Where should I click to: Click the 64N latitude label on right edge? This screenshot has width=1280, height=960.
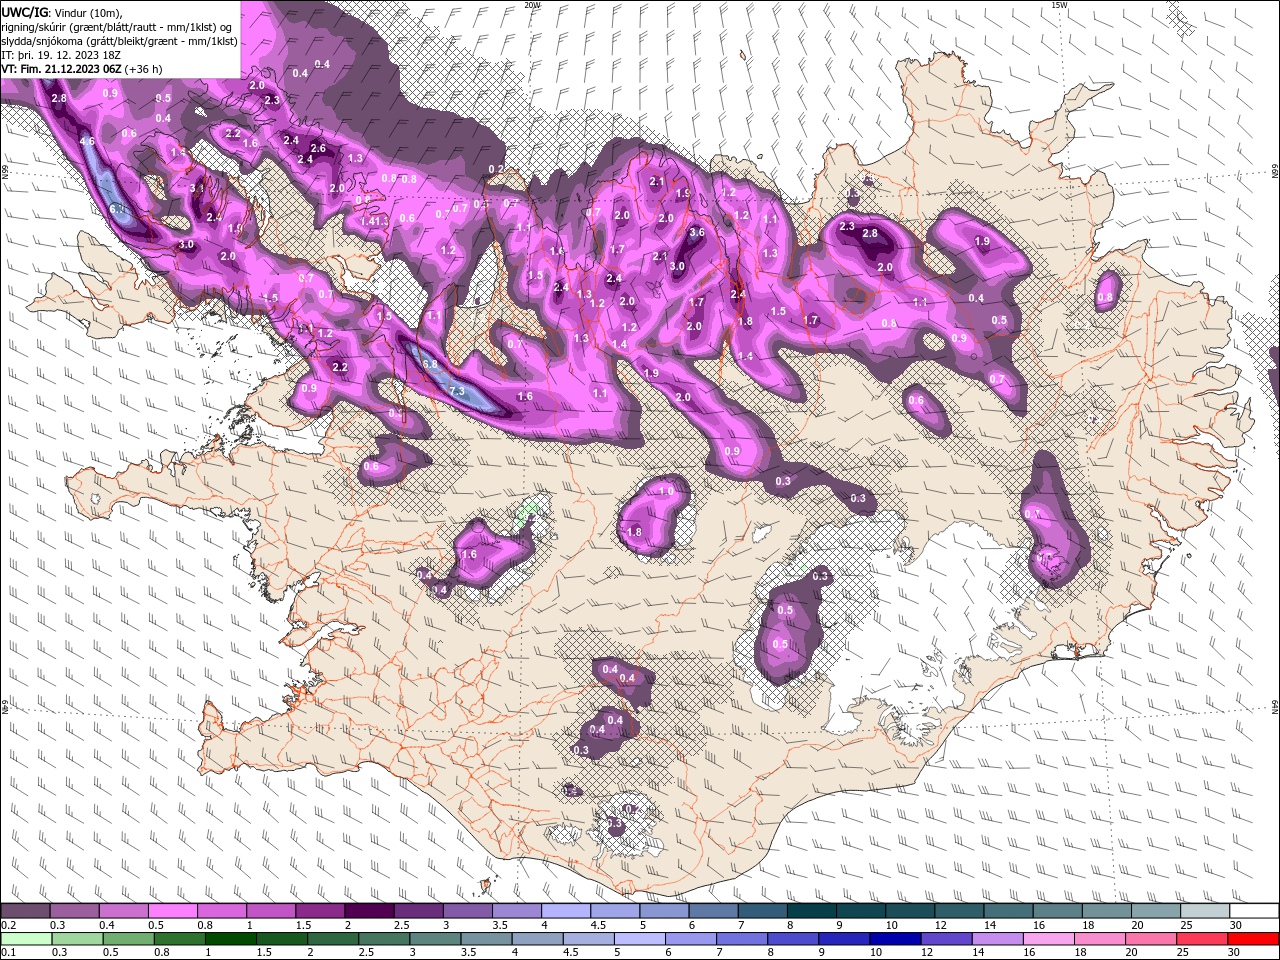pos(1275,706)
